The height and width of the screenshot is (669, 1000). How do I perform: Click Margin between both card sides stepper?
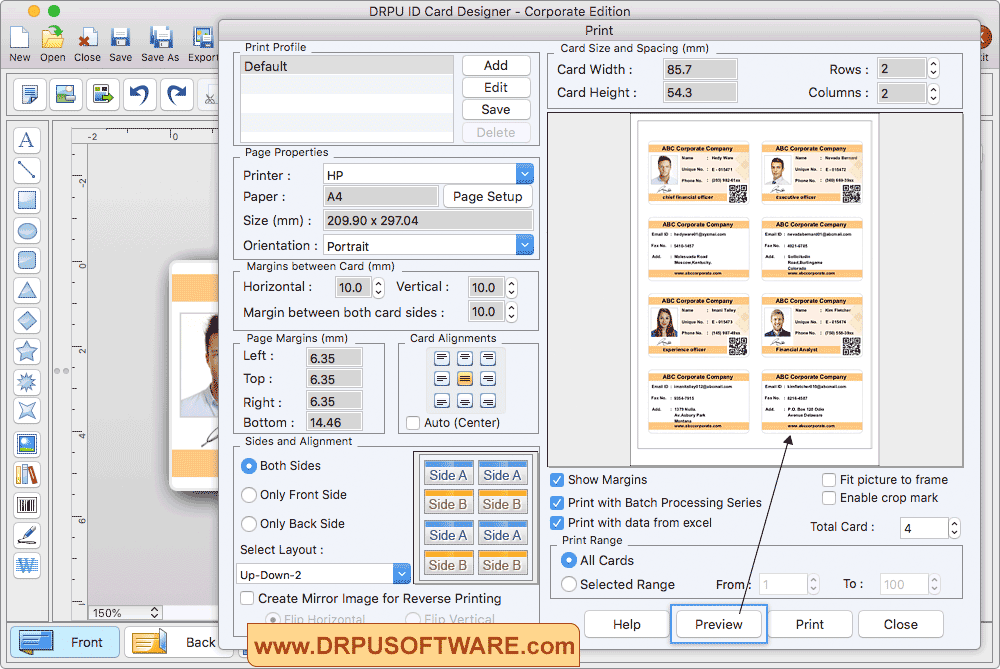click(x=511, y=312)
